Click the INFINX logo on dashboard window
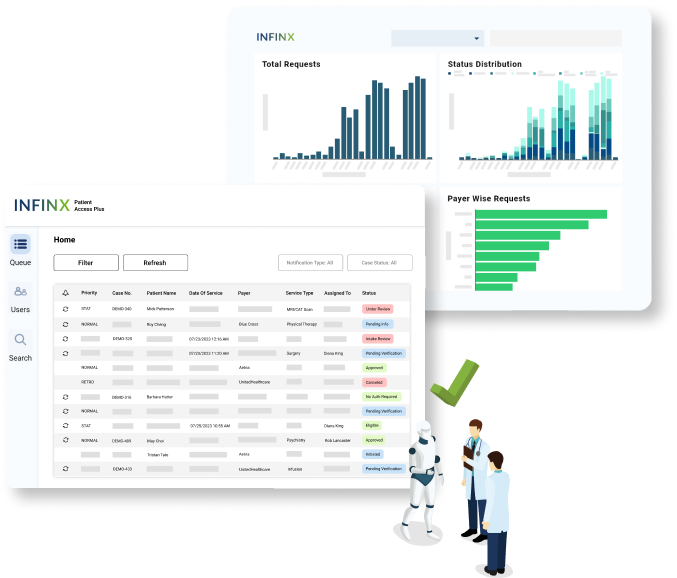This screenshot has width=677, height=578. click(x=275, y=37)
